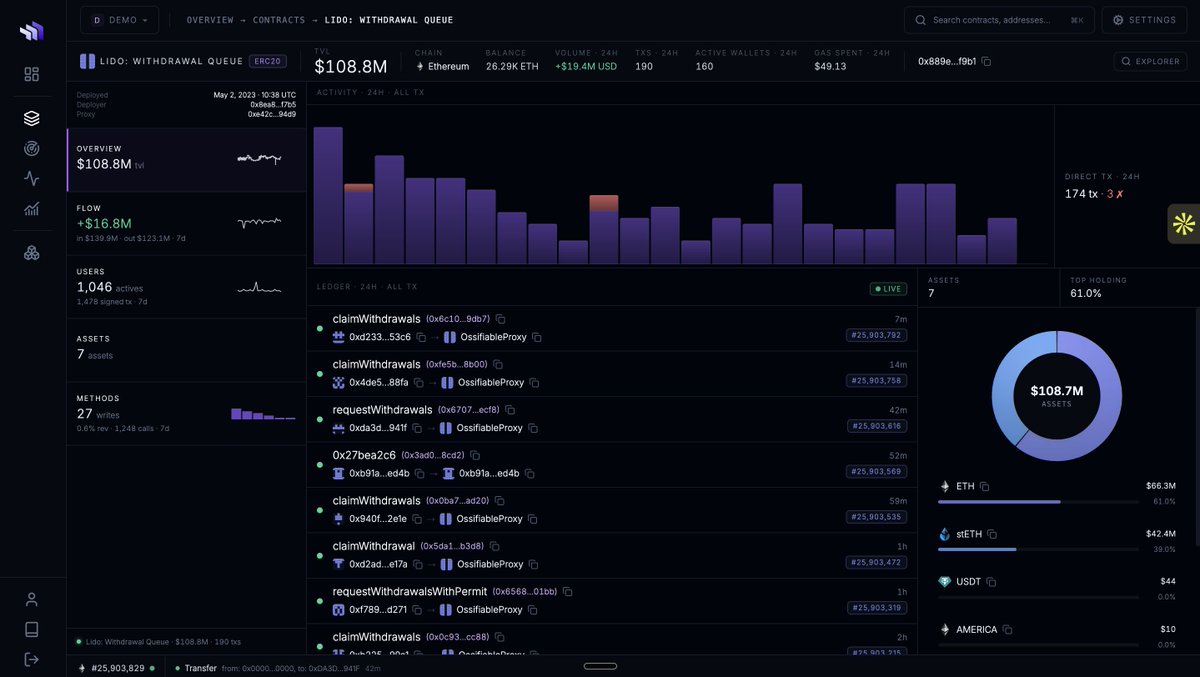The image size is (1200, 677).
Task: Copy sender address 0x940f...2e1e
Action: pyautogui.click(x=417, y=519)
